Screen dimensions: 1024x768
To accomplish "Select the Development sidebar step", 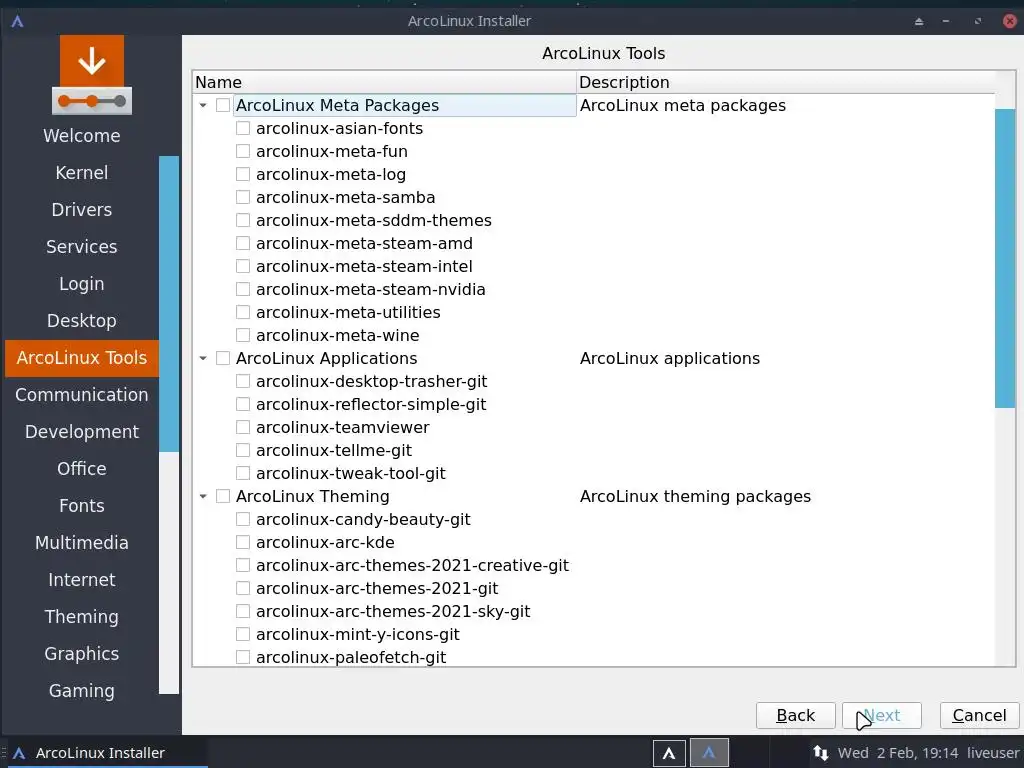I will click(x=82, y=432).
